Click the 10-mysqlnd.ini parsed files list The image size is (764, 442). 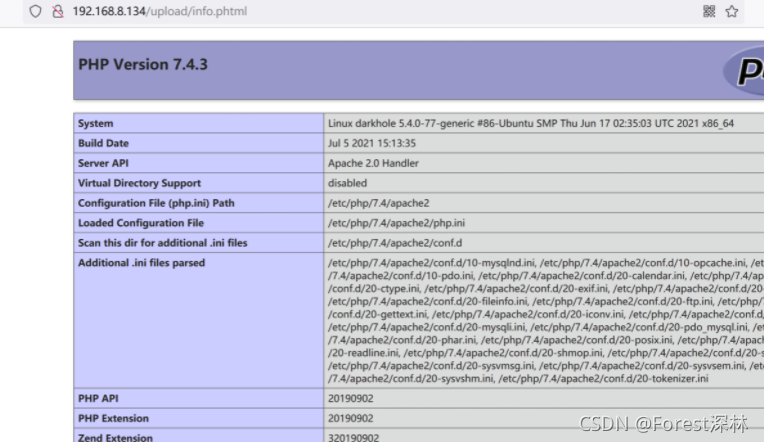tap(546, 320)
